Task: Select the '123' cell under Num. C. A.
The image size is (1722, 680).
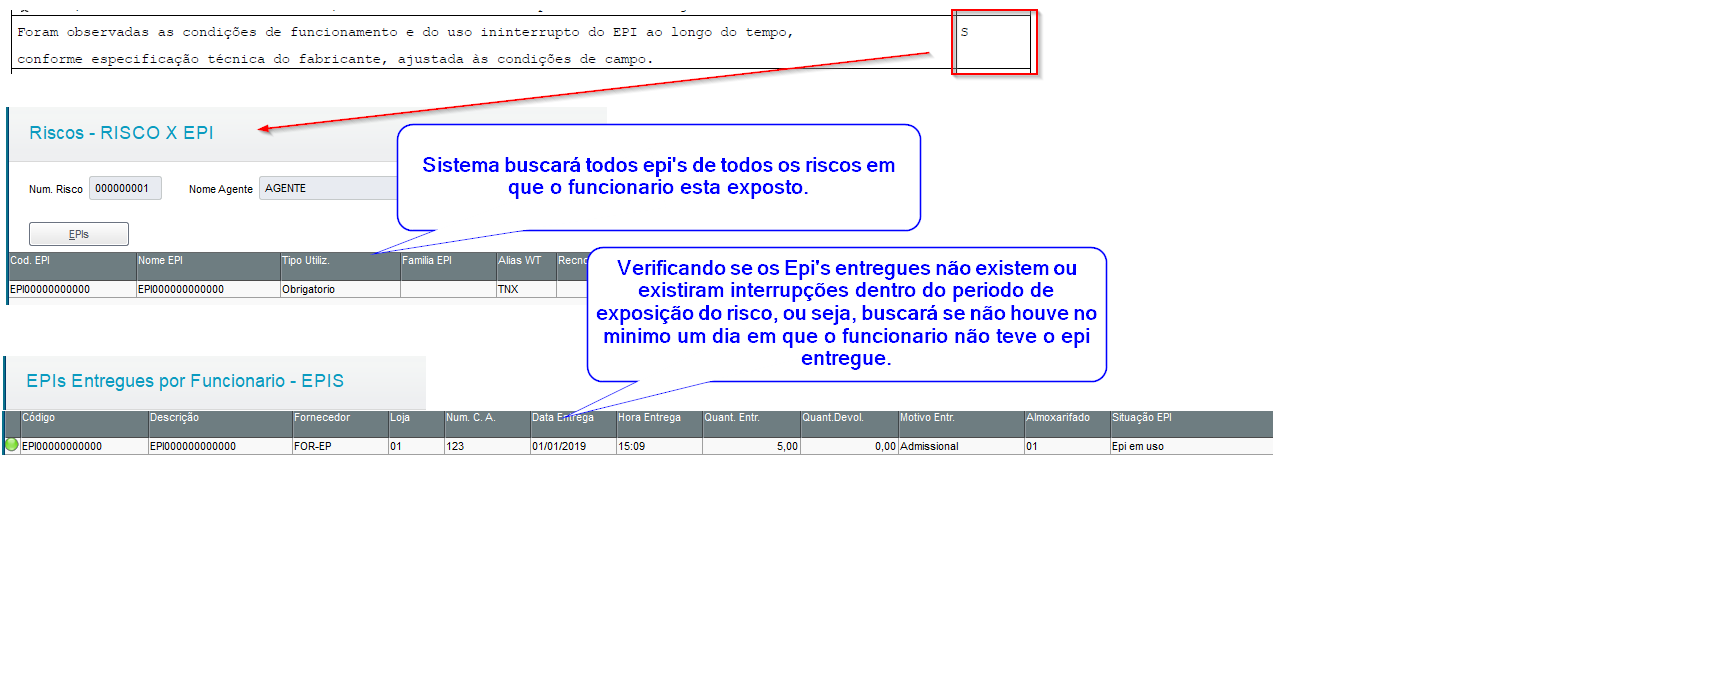Action: [487, 446]
